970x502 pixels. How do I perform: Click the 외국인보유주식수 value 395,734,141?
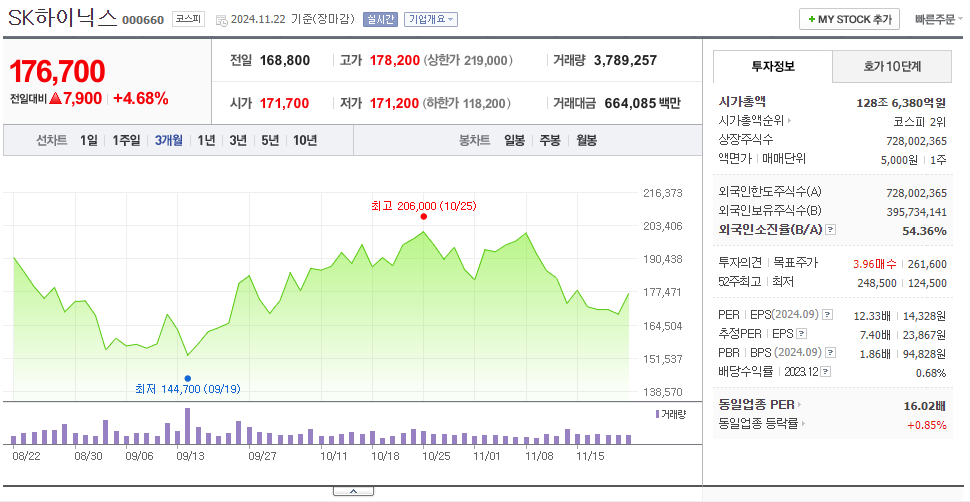(x=916, y=212)
